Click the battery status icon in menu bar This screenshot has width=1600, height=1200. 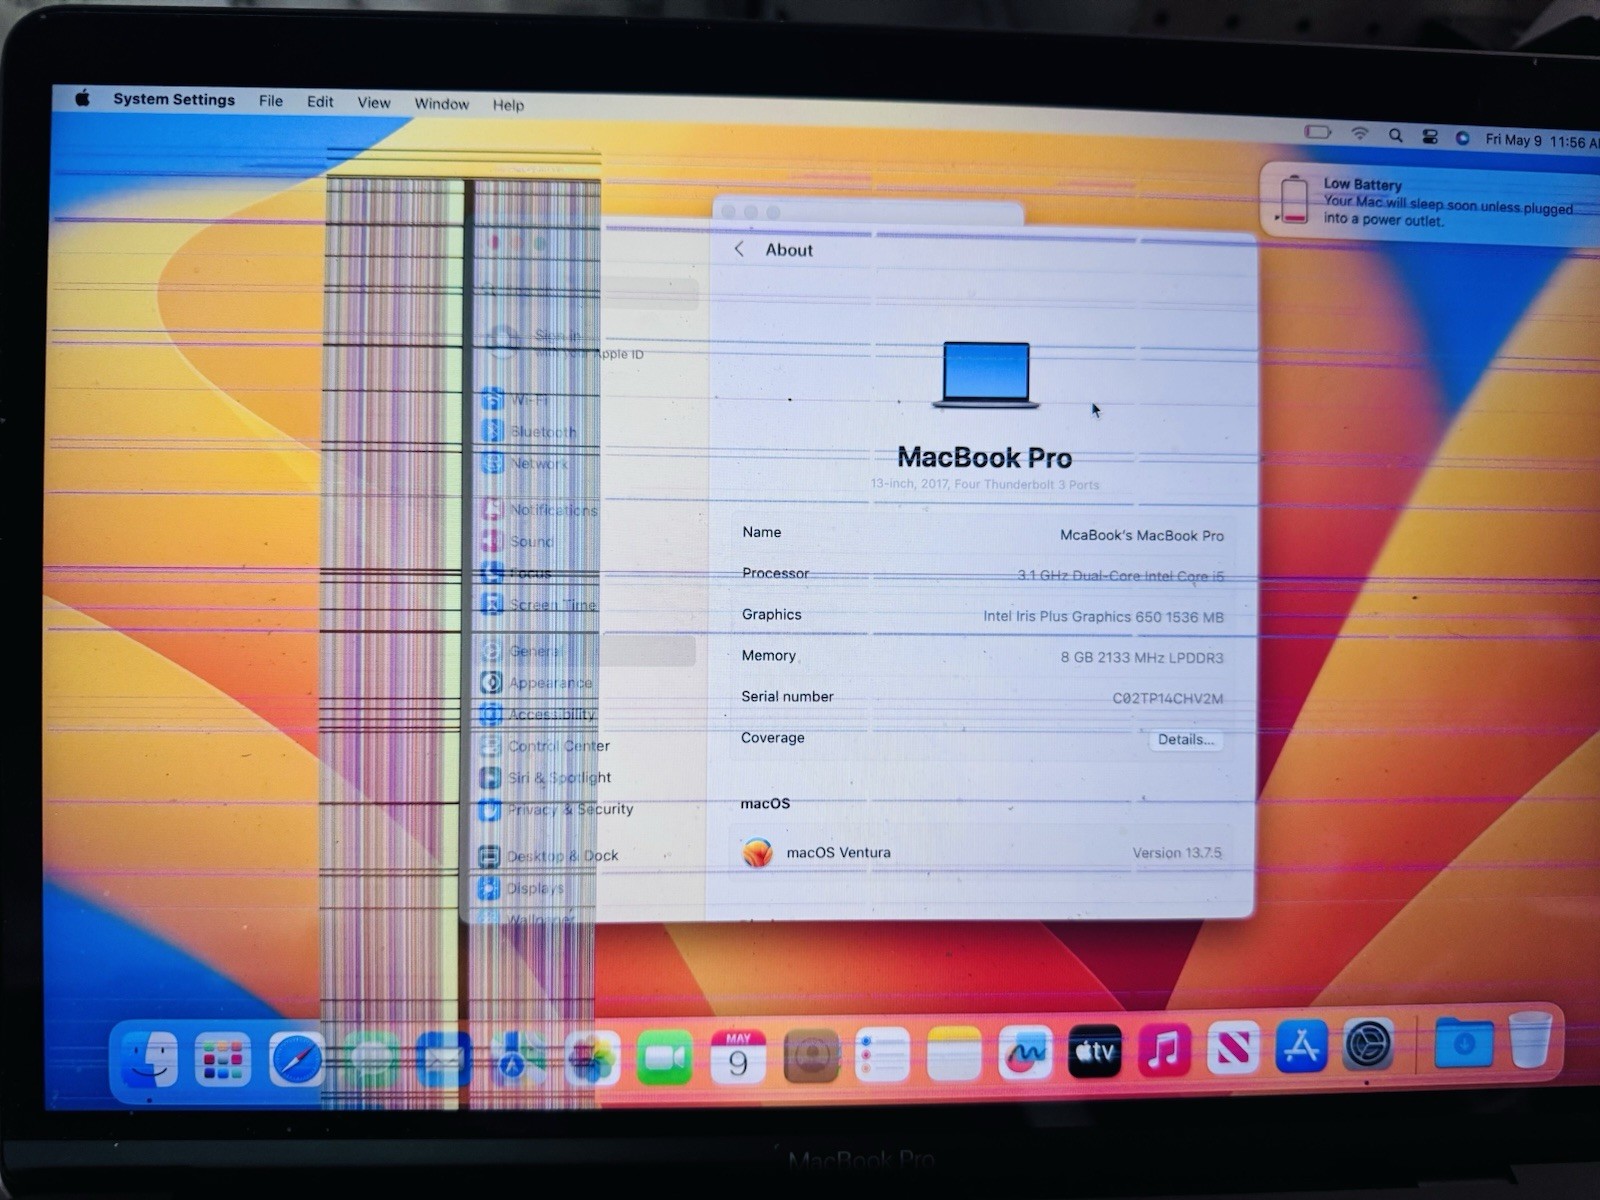tap(1317, 132)
